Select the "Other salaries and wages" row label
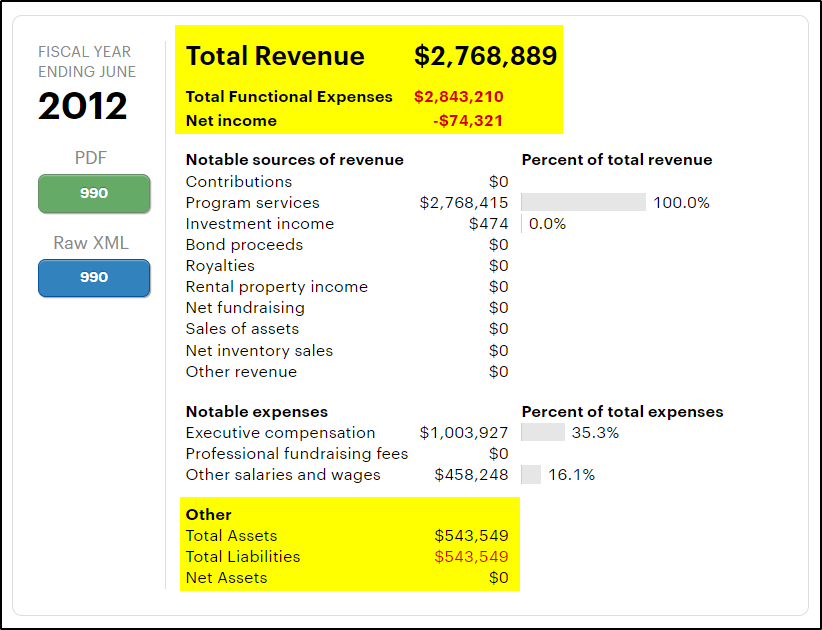This screenshot has height=630, width=822. click(x=283, y=475)
